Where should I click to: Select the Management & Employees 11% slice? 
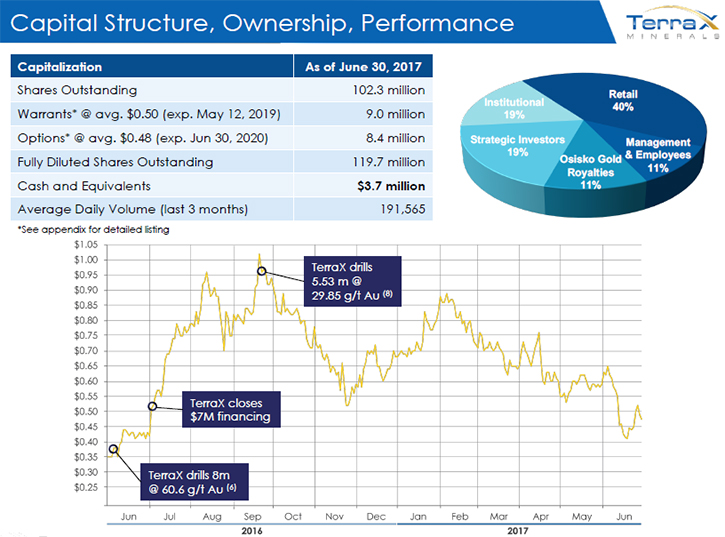658,155
